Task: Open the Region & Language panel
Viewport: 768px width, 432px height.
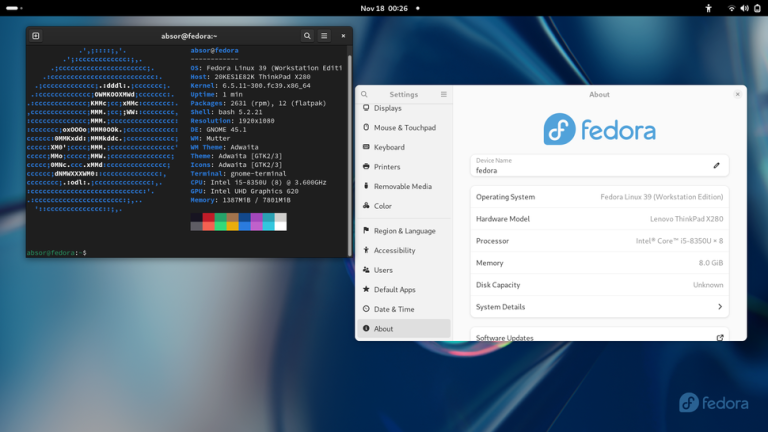Action: (x=404, y=231)
